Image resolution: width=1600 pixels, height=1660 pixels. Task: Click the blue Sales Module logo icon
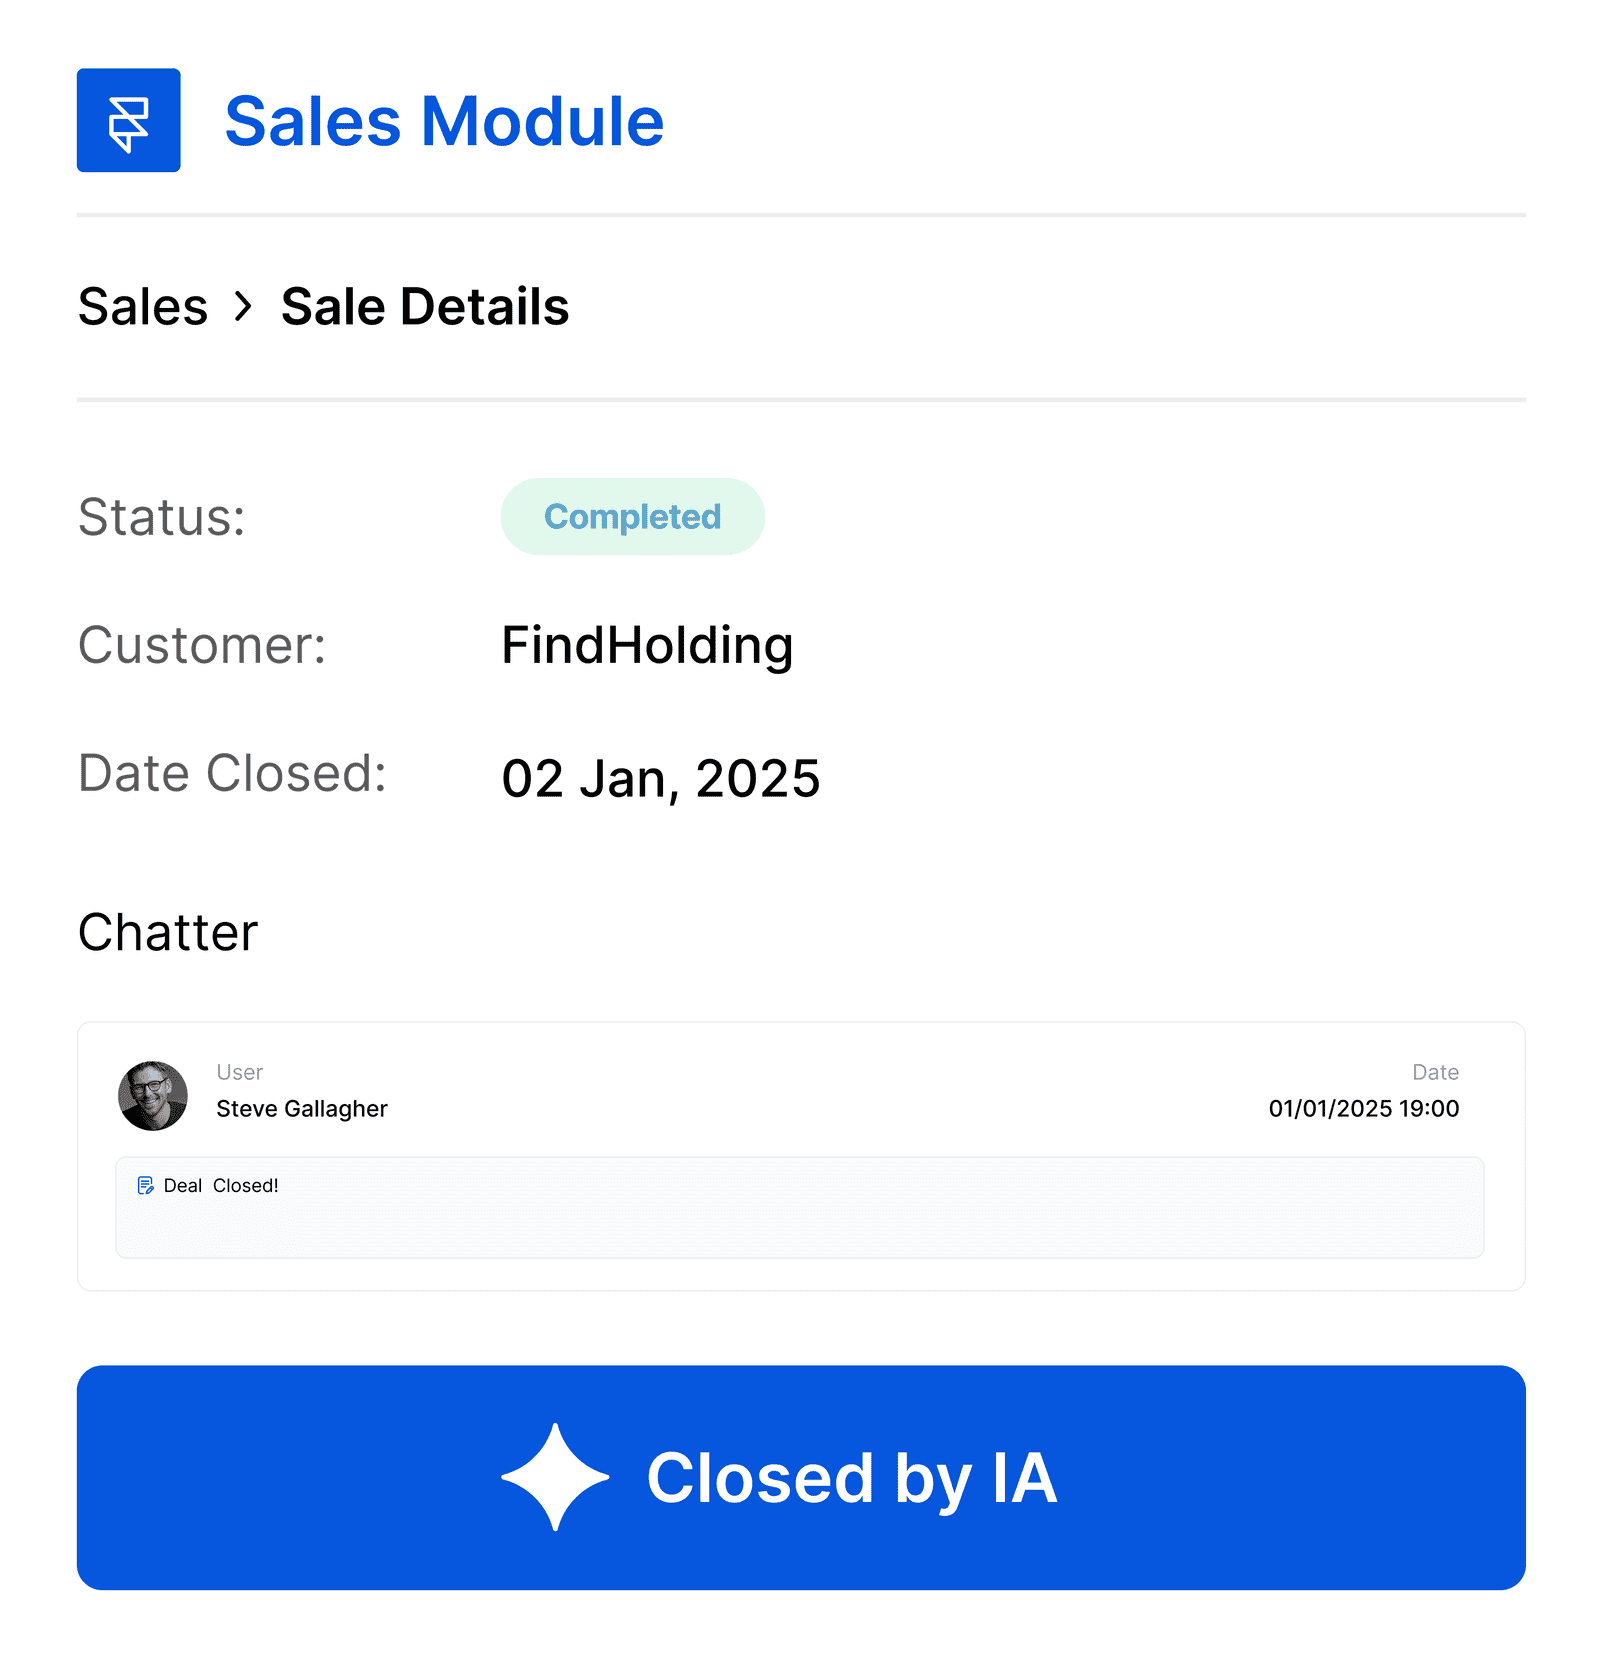[128, 120]
